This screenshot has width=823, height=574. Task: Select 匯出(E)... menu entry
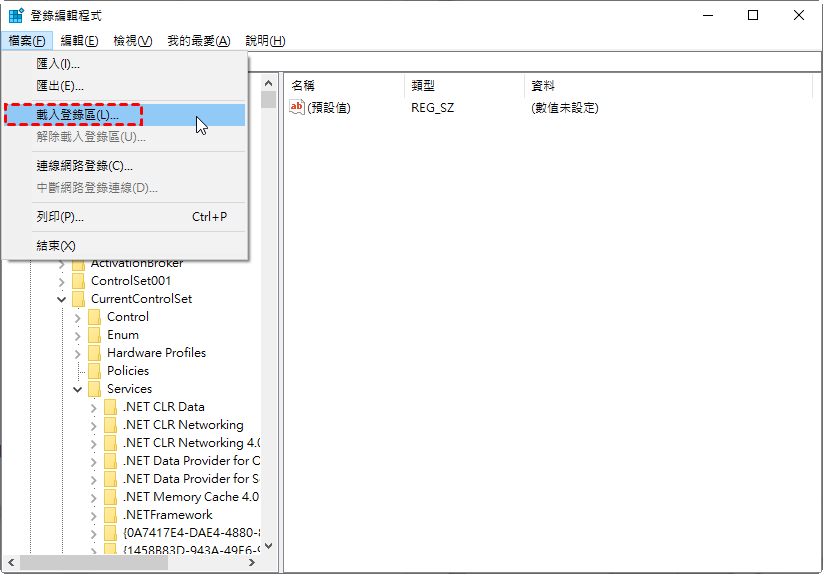[60, 86]
